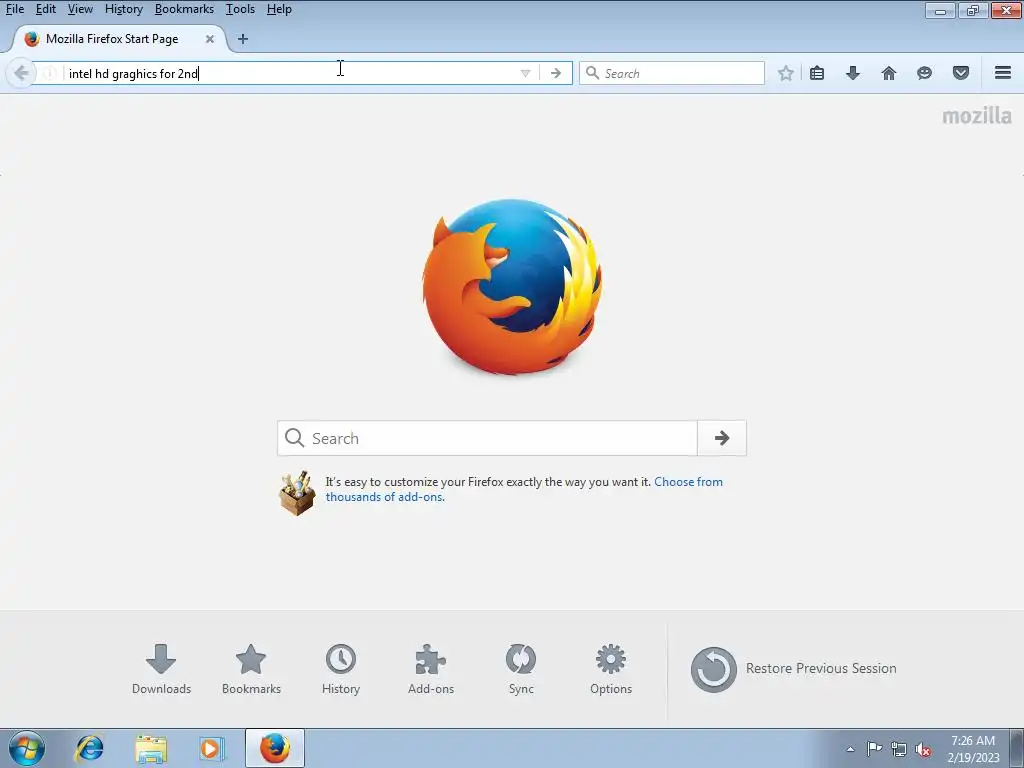Open the taskbar clock showing 7:26 AM
The image size is (1024, 768).
(973, 749)
